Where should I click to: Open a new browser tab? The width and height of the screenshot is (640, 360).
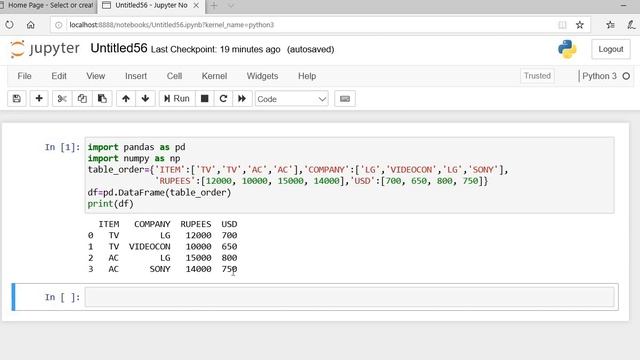pos(214,5)
